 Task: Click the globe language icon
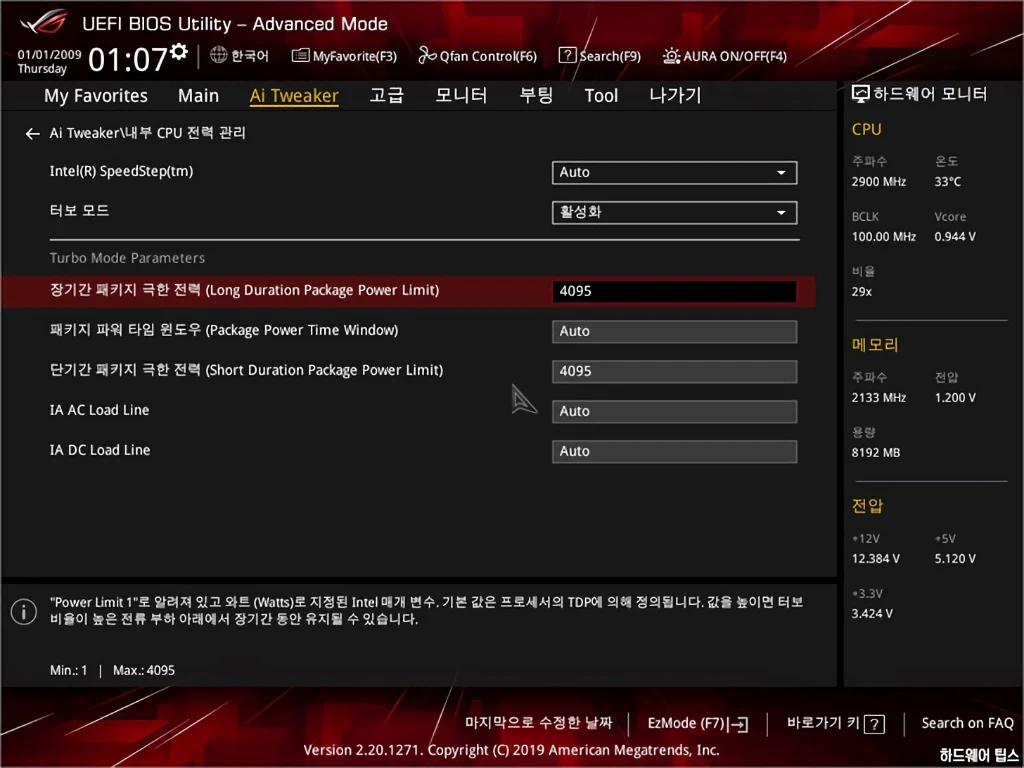tap(218, 56)
